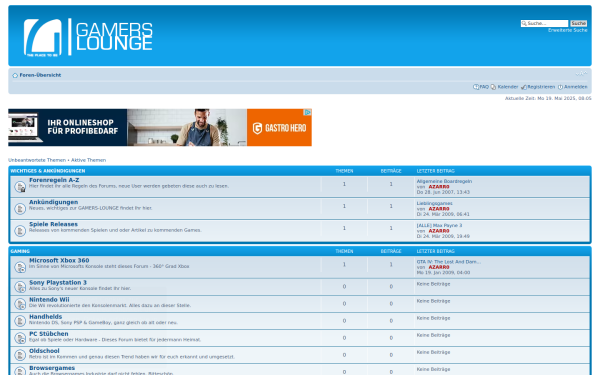Click the Aktuelle Zeit timestamp text
Image resolution: width=600 pixels, height=375 pixels.
(x=548, y=98)
